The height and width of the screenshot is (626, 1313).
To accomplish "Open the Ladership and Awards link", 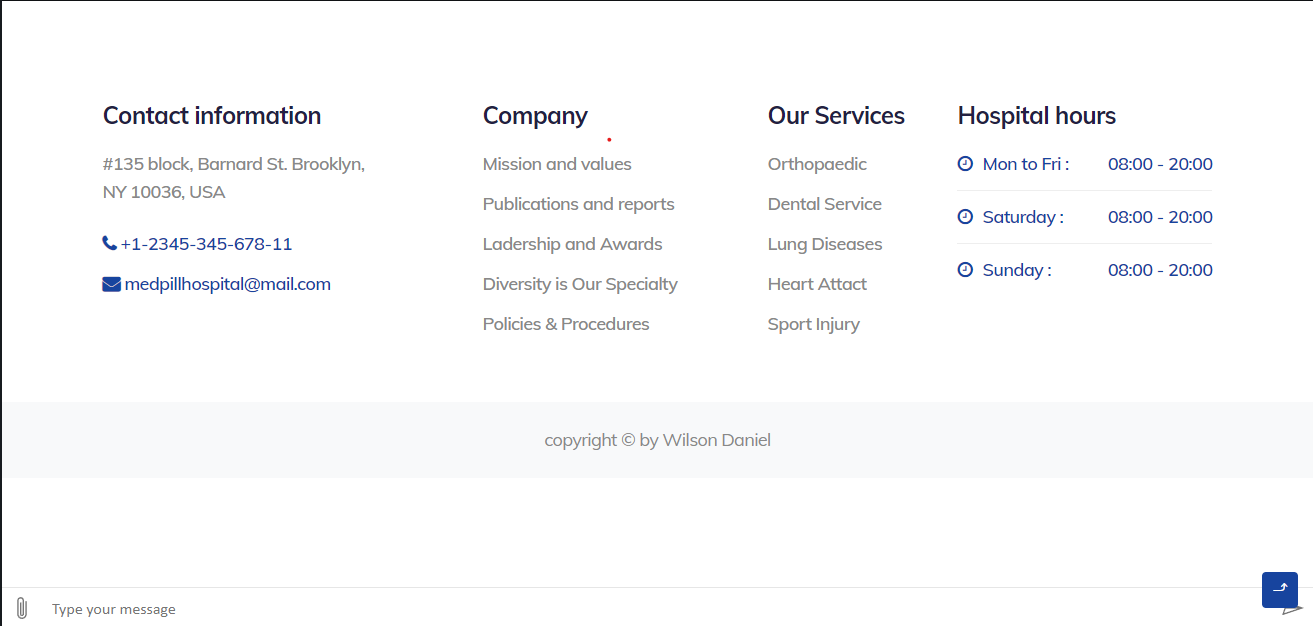I will 572,244.
